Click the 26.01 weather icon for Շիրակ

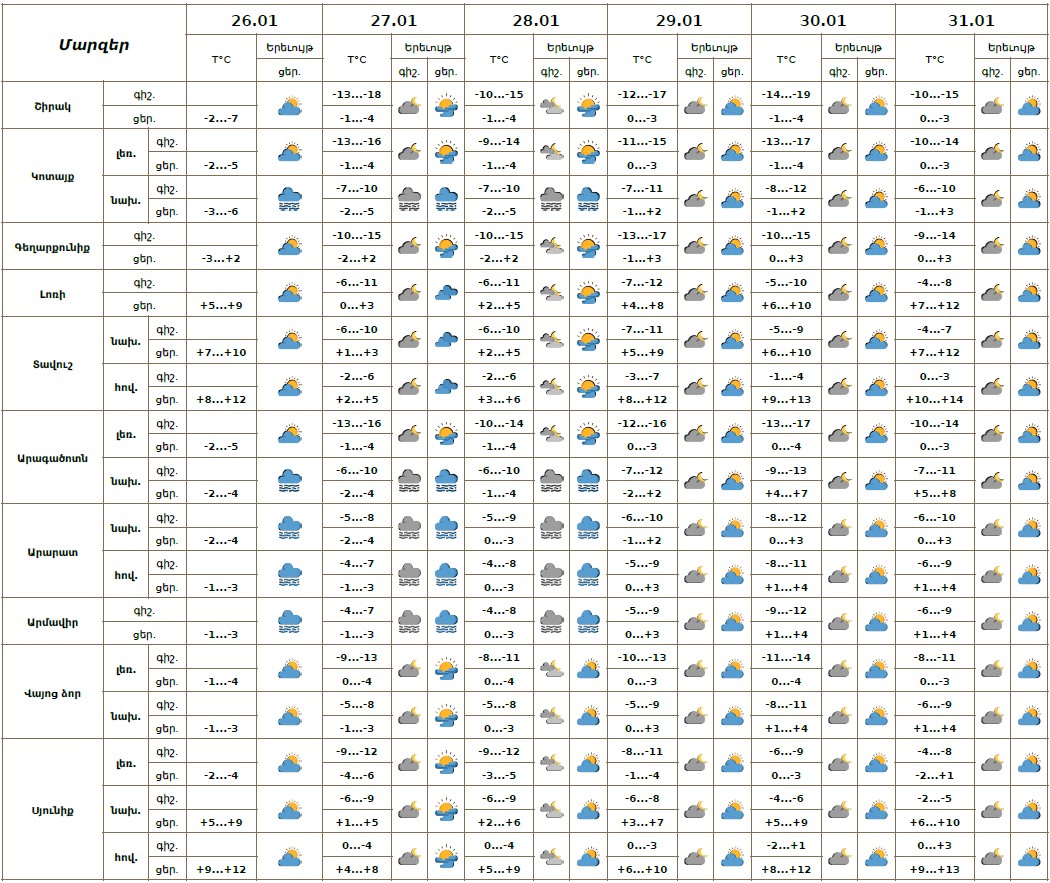(290, 106)
